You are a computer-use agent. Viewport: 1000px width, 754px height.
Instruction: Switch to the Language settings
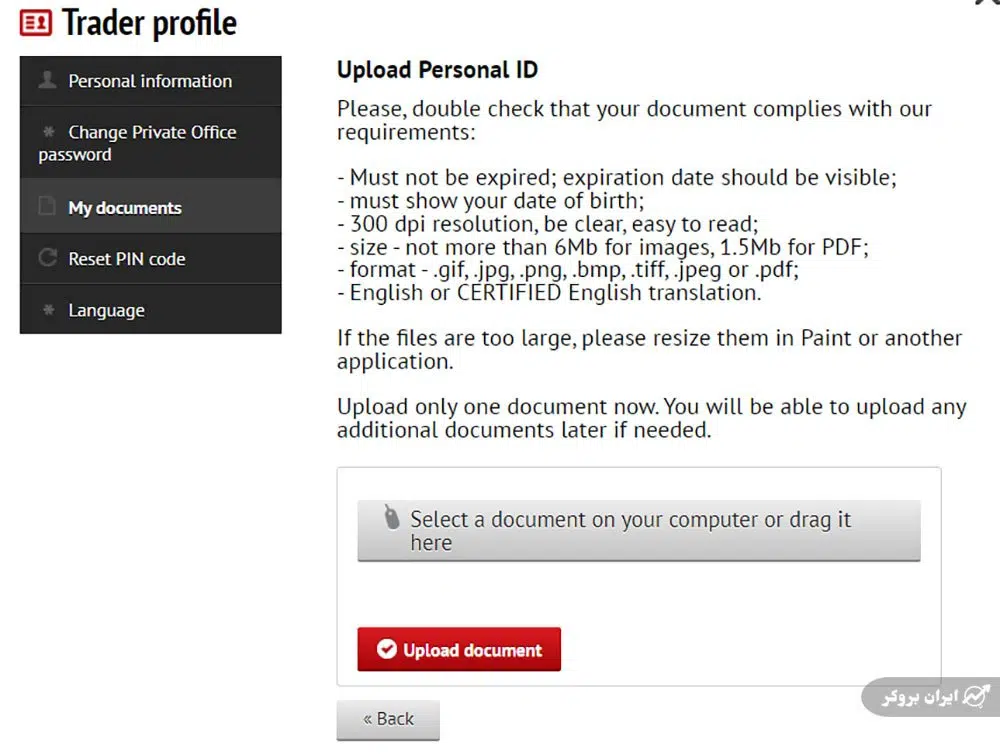coord(106,311)
